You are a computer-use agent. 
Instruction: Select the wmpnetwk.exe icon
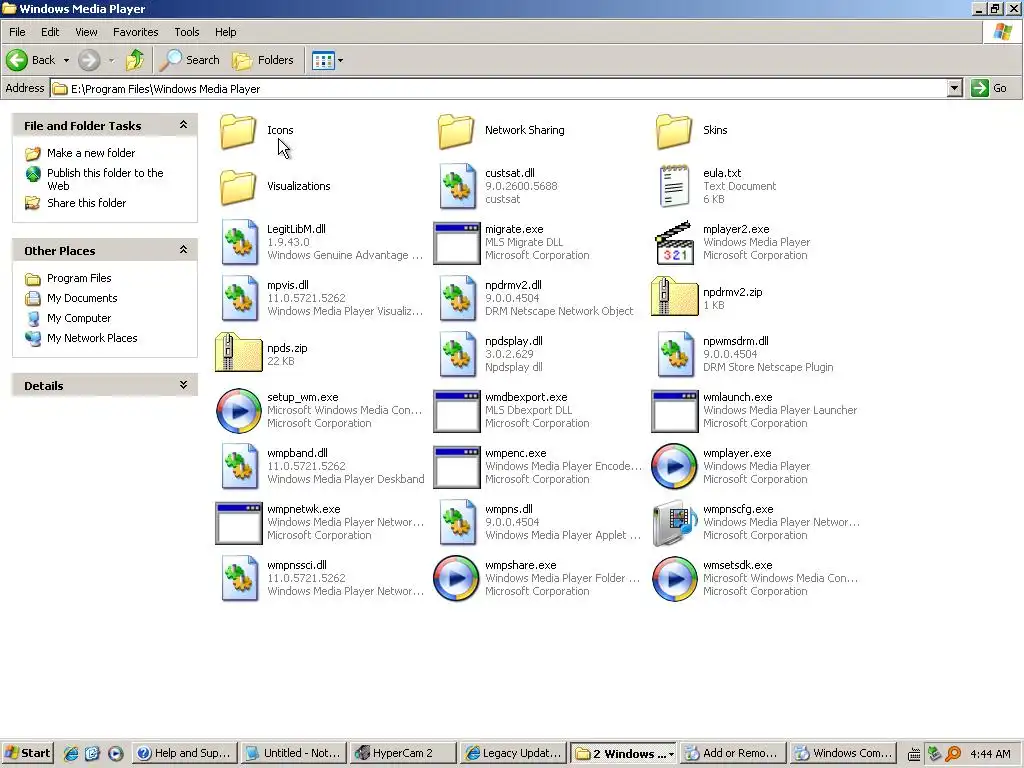point(238,523)
